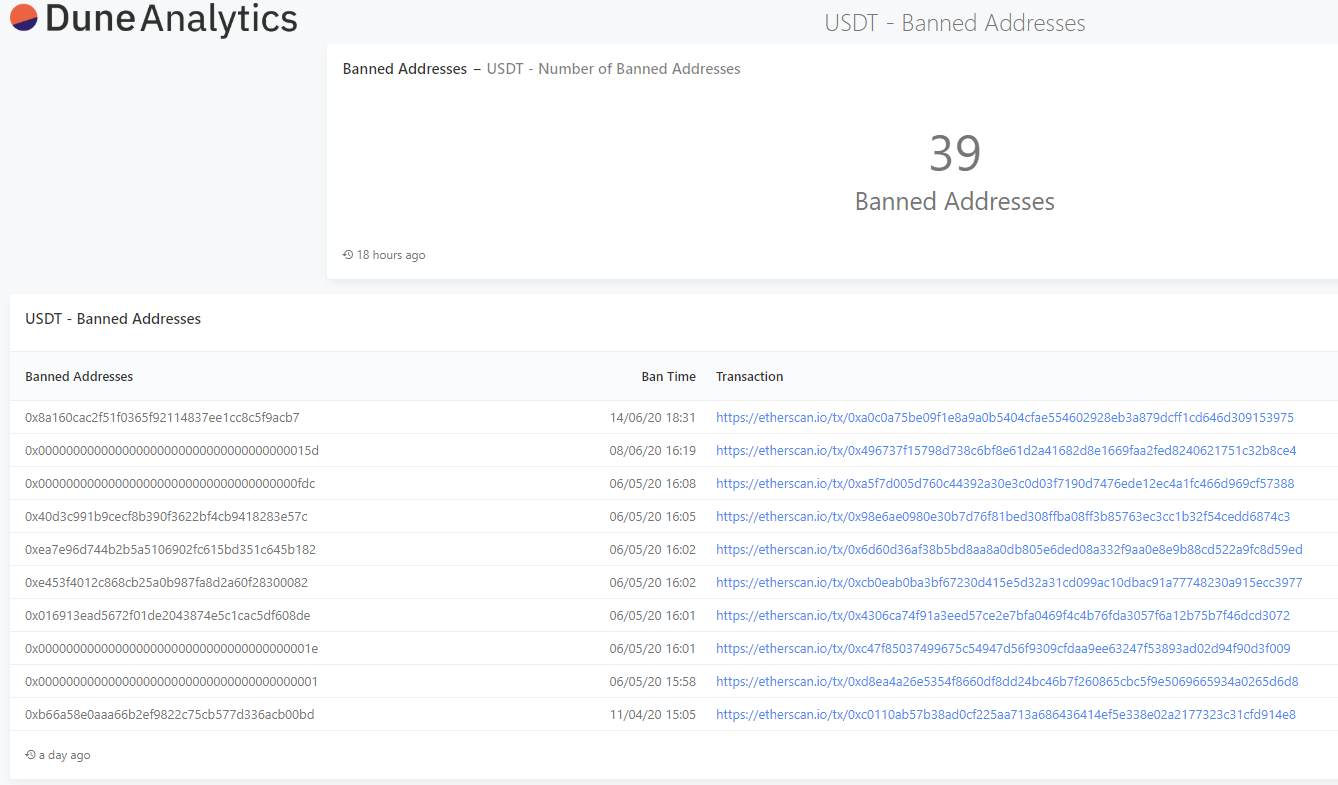Select address 0x8a160cac2f51f0365f92114837ee1cc8c5f9acb7

click(x=162, y=418)
